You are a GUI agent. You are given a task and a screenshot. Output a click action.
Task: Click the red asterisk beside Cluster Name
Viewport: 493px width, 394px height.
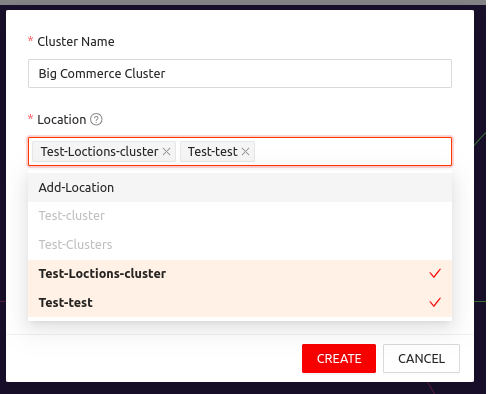click(x=30, y=40)
